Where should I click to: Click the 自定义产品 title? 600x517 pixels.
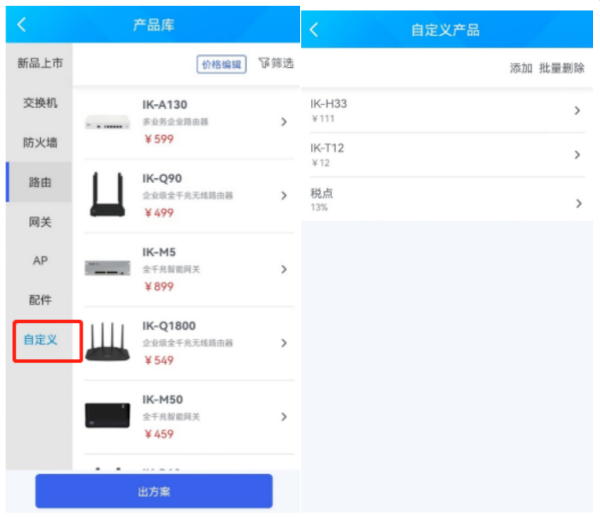[445, 30]
